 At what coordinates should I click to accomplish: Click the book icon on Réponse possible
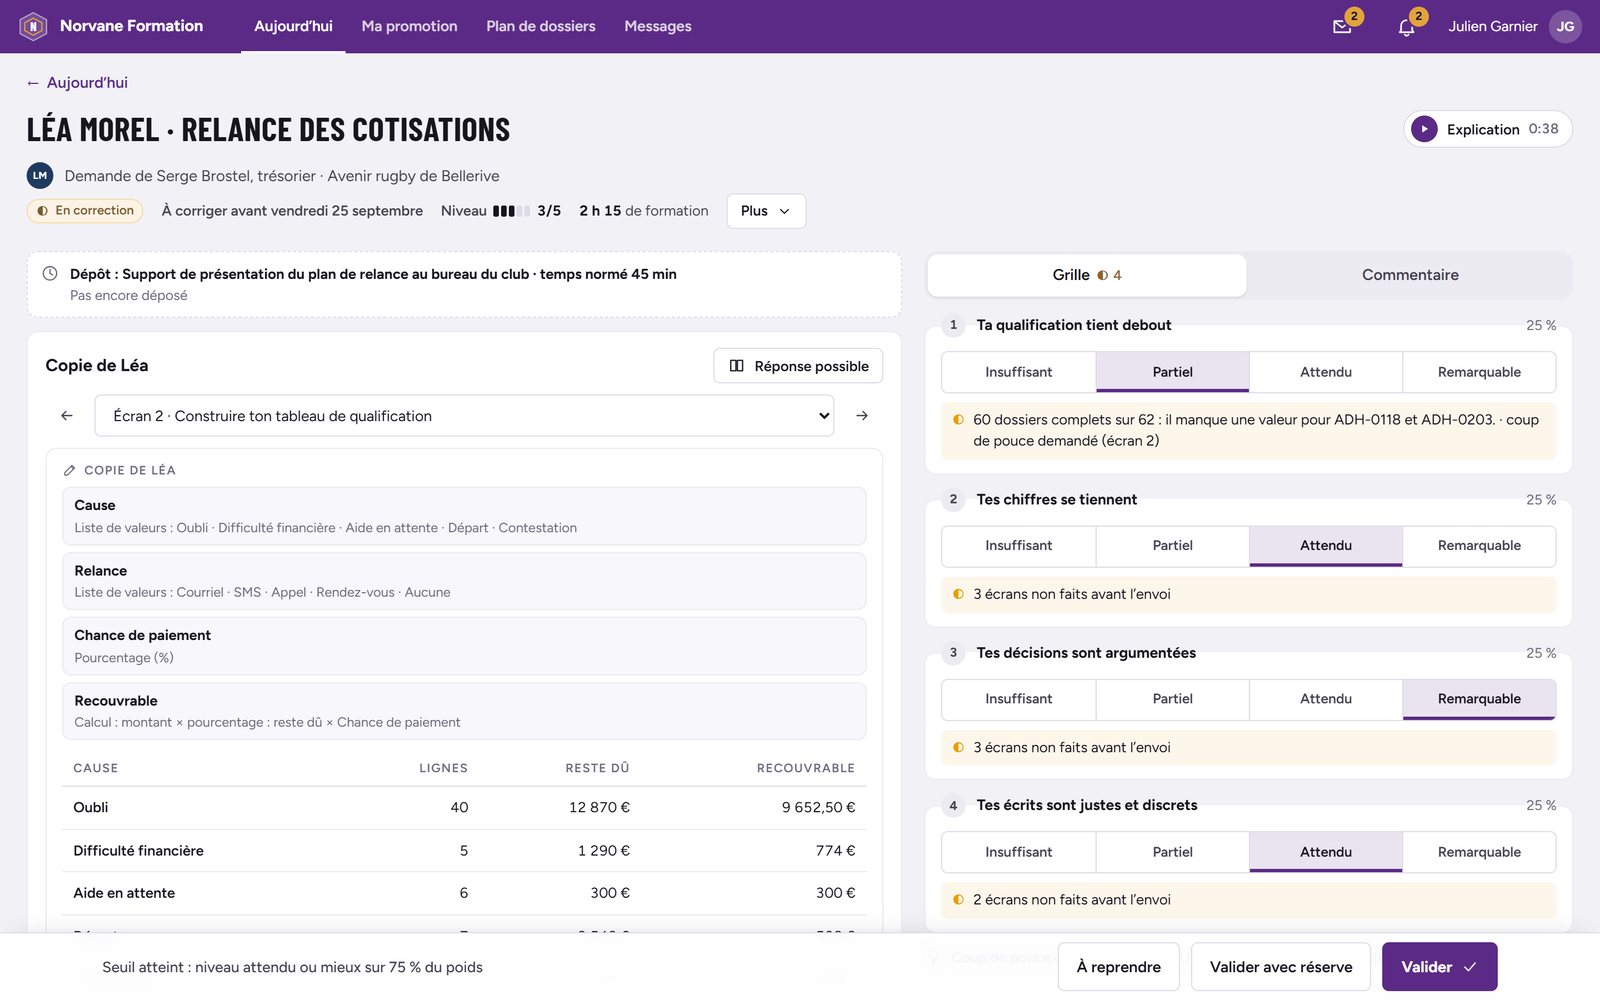(x=737, y=366)
